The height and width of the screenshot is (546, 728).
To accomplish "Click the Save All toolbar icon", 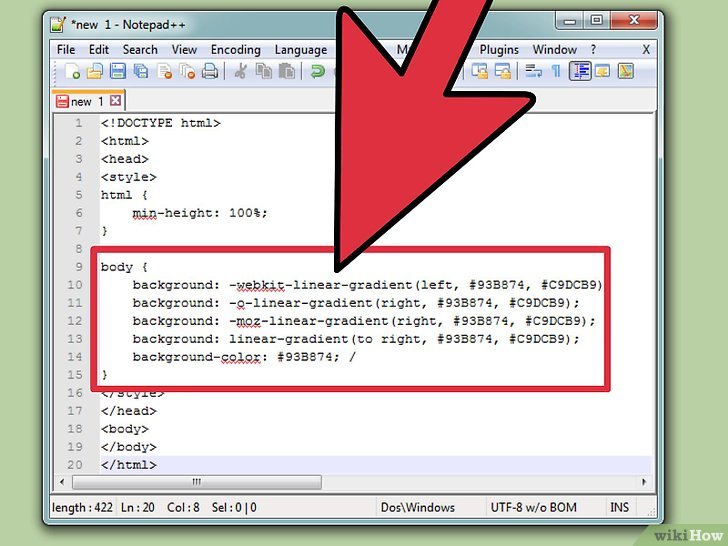I will [x=141, y=71].
